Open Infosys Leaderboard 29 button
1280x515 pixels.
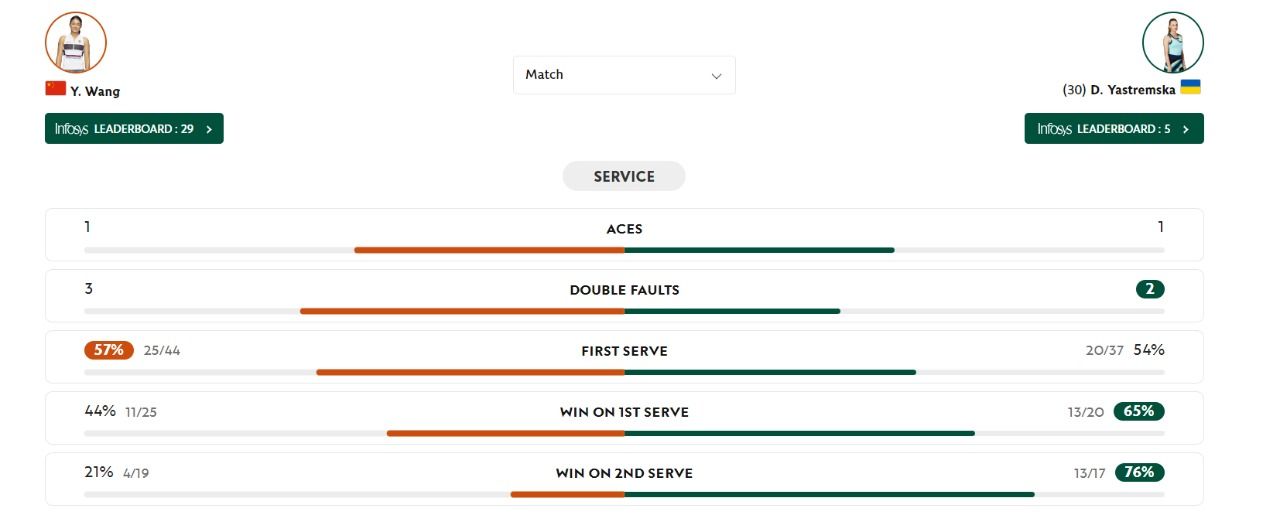click(133, 129)
